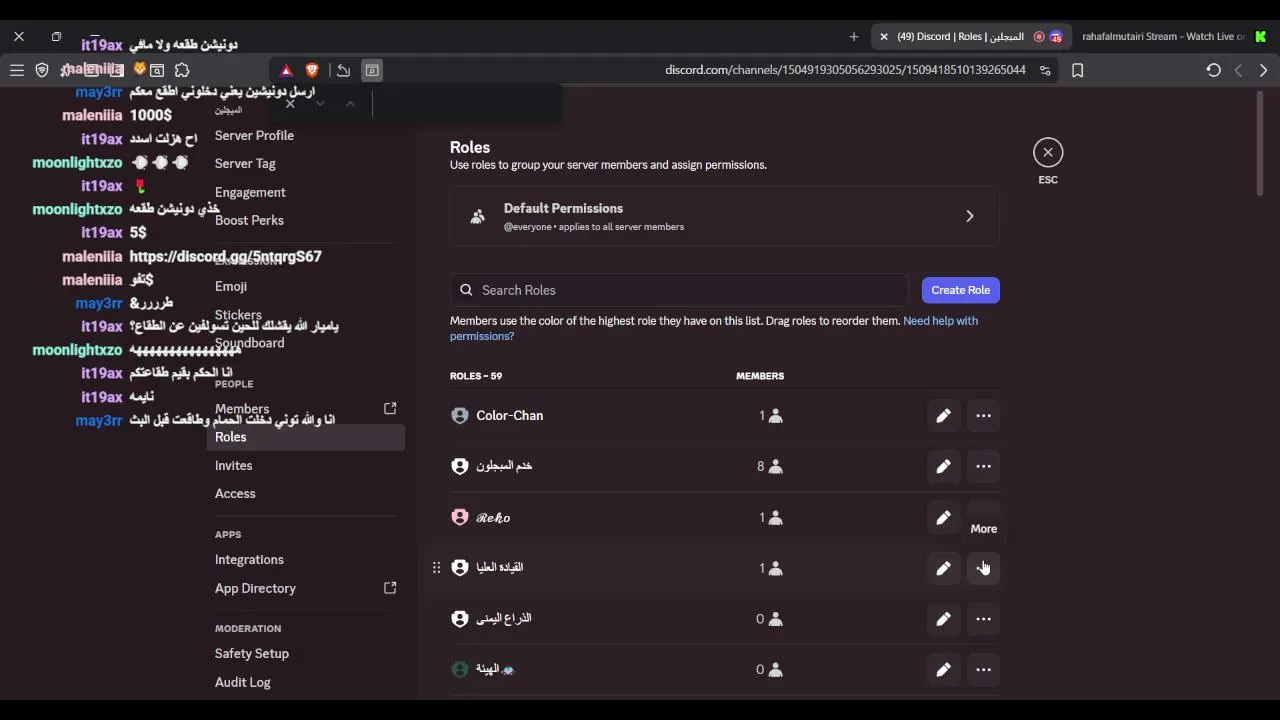Open More menu for الهيئة role
This screenshot has height=720, width=1280.
pyautogui.click(x=983, y=670)
